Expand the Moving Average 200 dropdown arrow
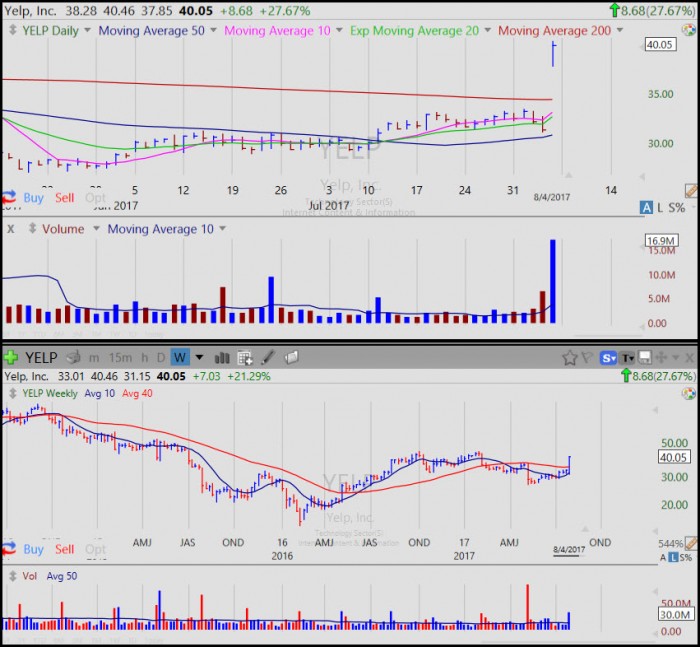This screenshot has height=647, width=700. (x=620, y=30)
